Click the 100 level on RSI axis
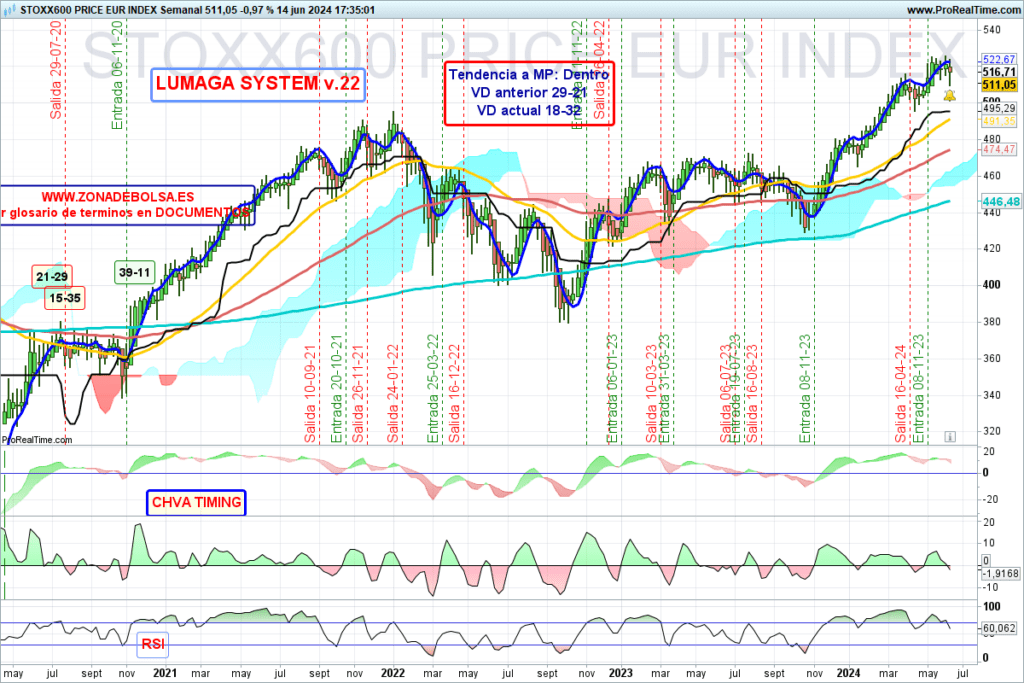 pos(991,607)
